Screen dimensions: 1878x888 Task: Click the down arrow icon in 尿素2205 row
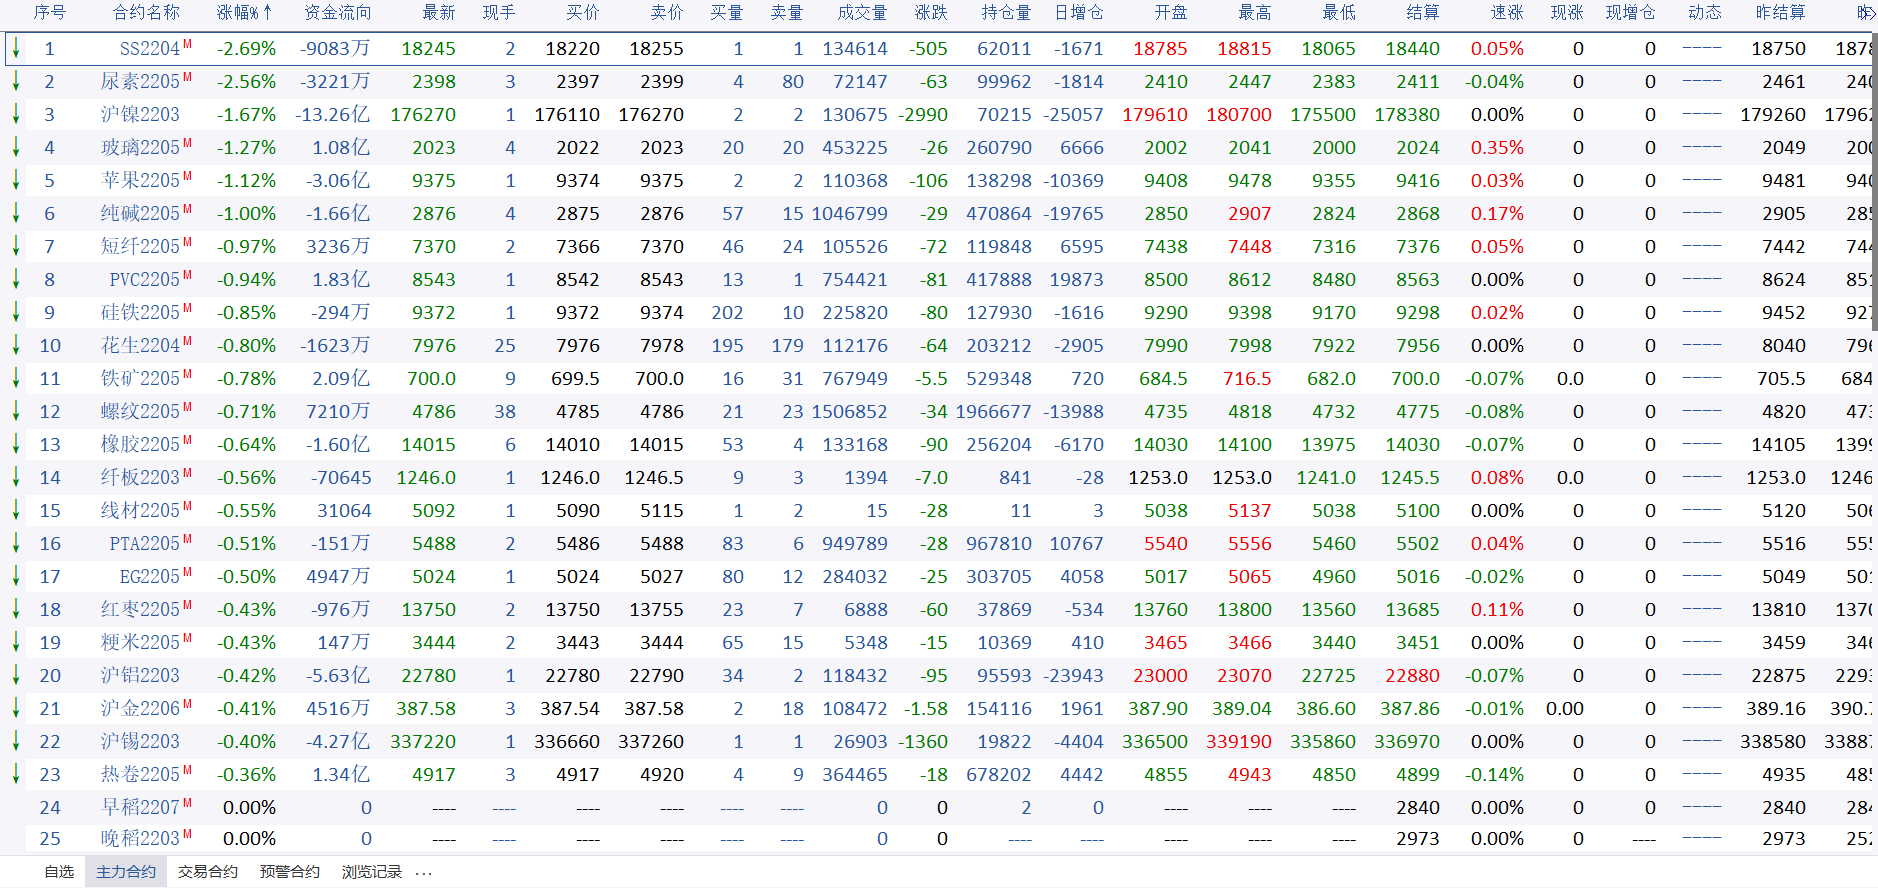pyautogui.click(x=16, y=81)
